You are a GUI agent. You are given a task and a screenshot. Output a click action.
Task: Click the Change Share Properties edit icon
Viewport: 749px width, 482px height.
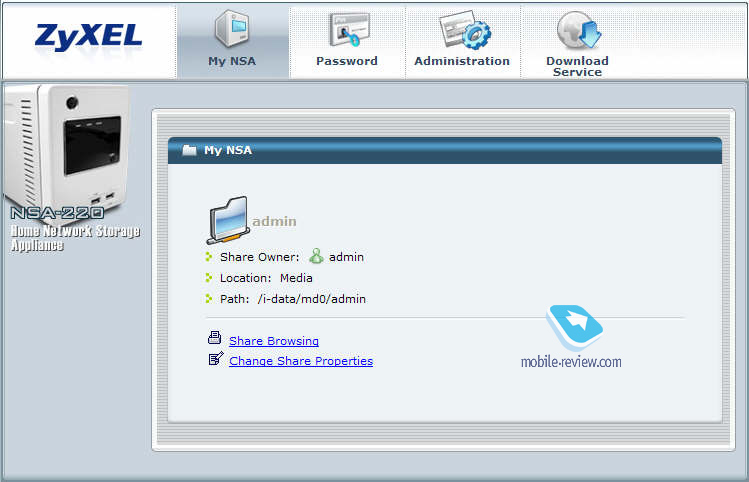(216, 358)
